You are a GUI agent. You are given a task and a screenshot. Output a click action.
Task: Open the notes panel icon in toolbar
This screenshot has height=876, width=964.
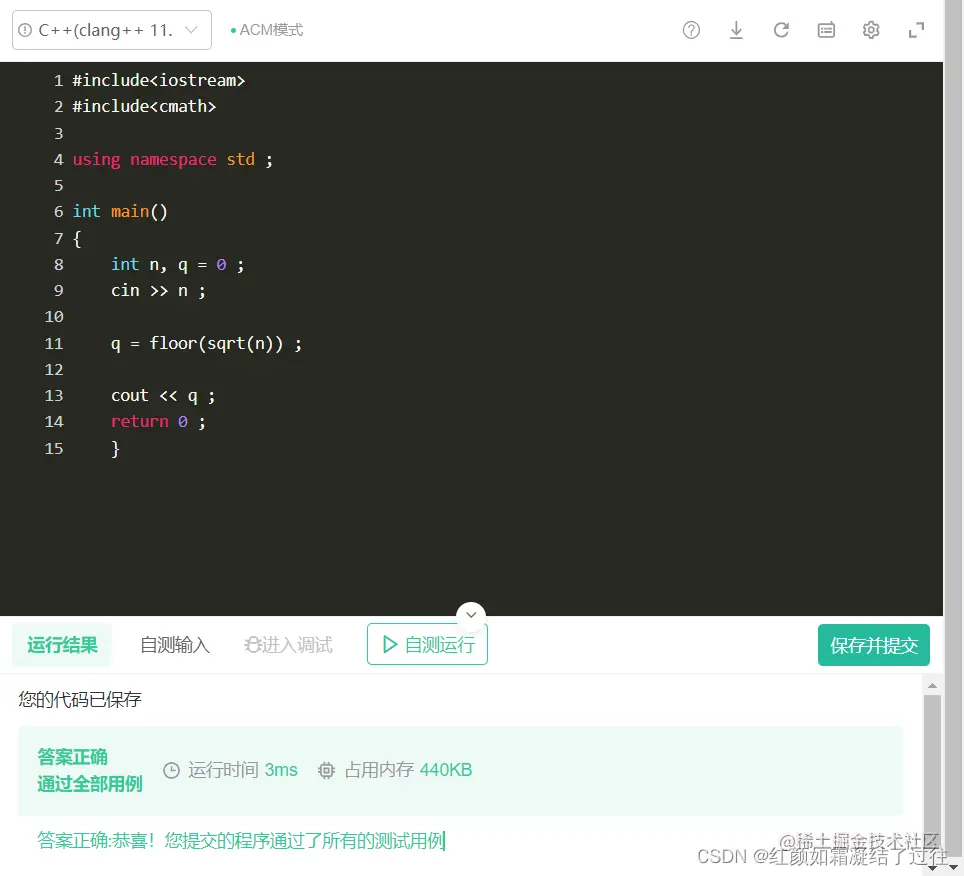pos(826,30)
